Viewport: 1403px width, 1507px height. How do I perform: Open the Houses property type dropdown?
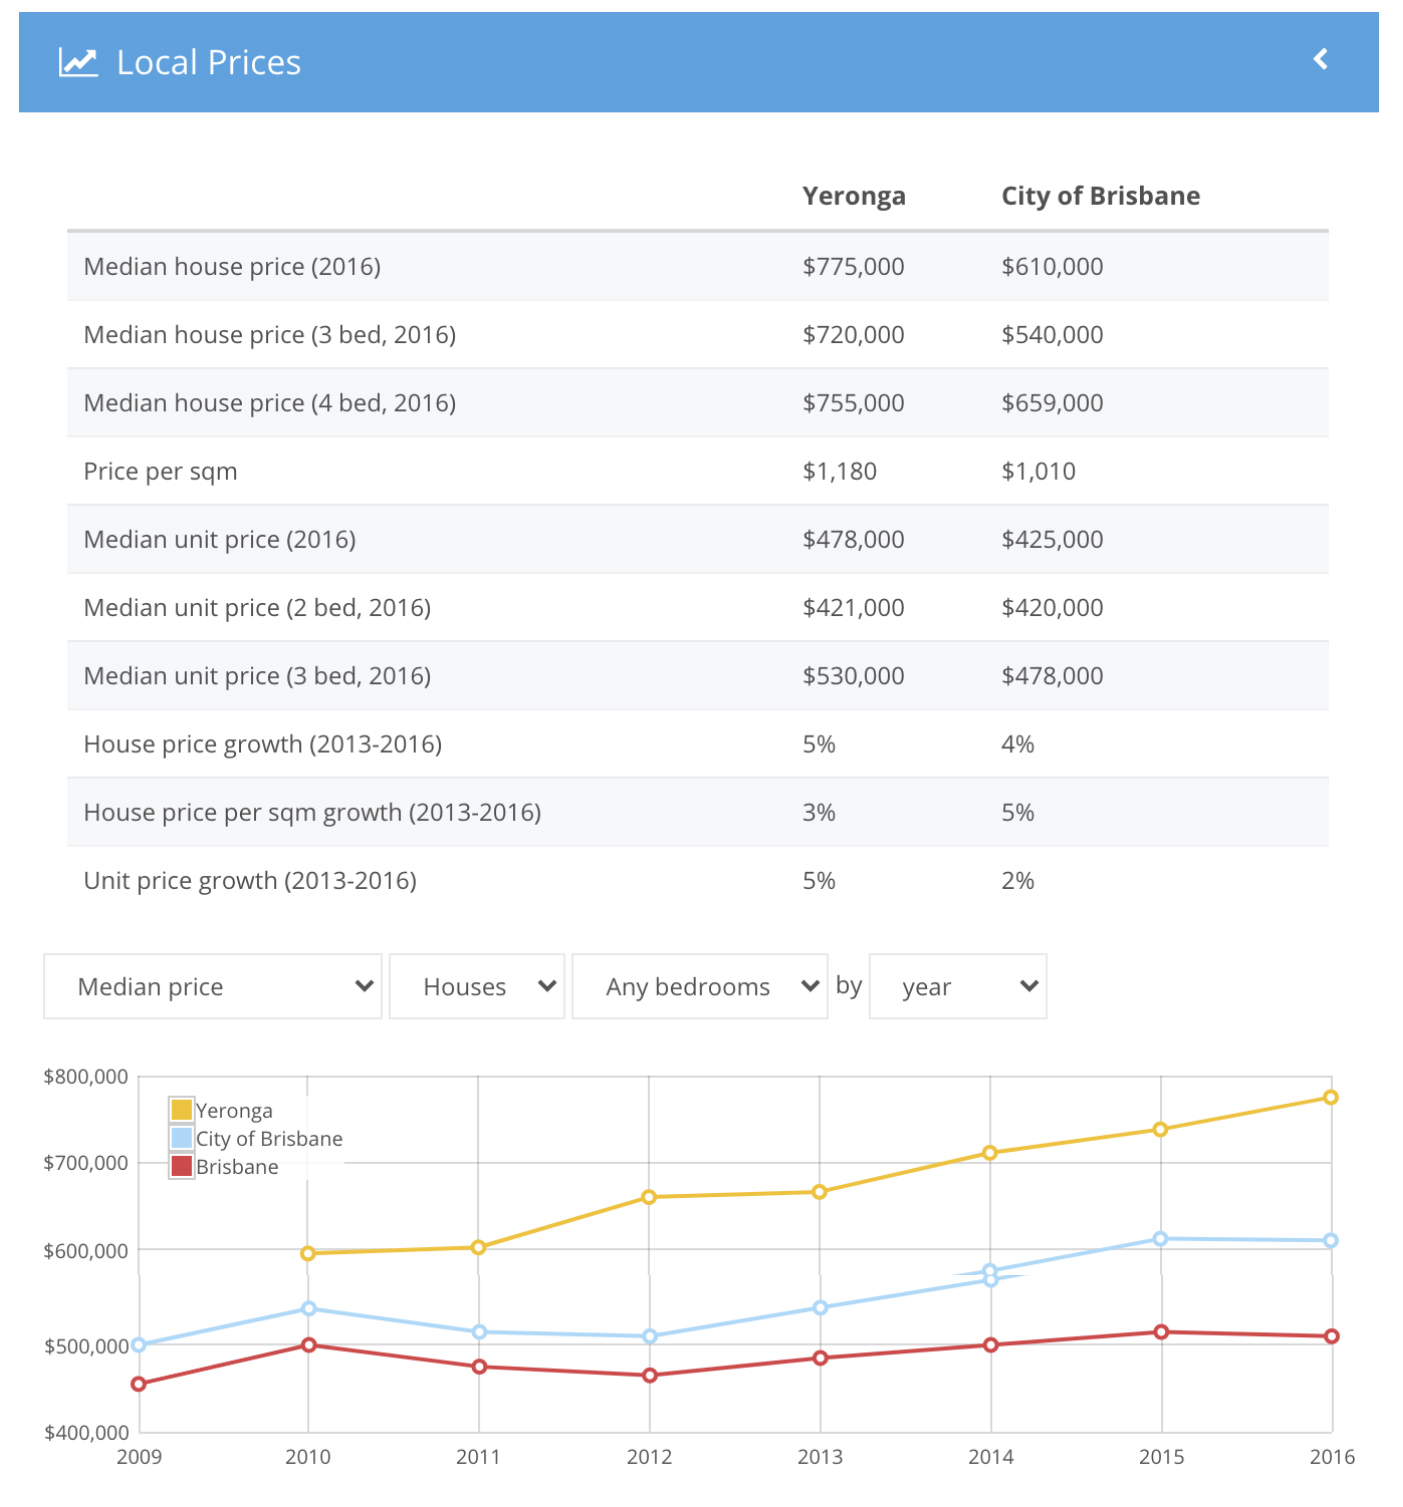[477, 986]
